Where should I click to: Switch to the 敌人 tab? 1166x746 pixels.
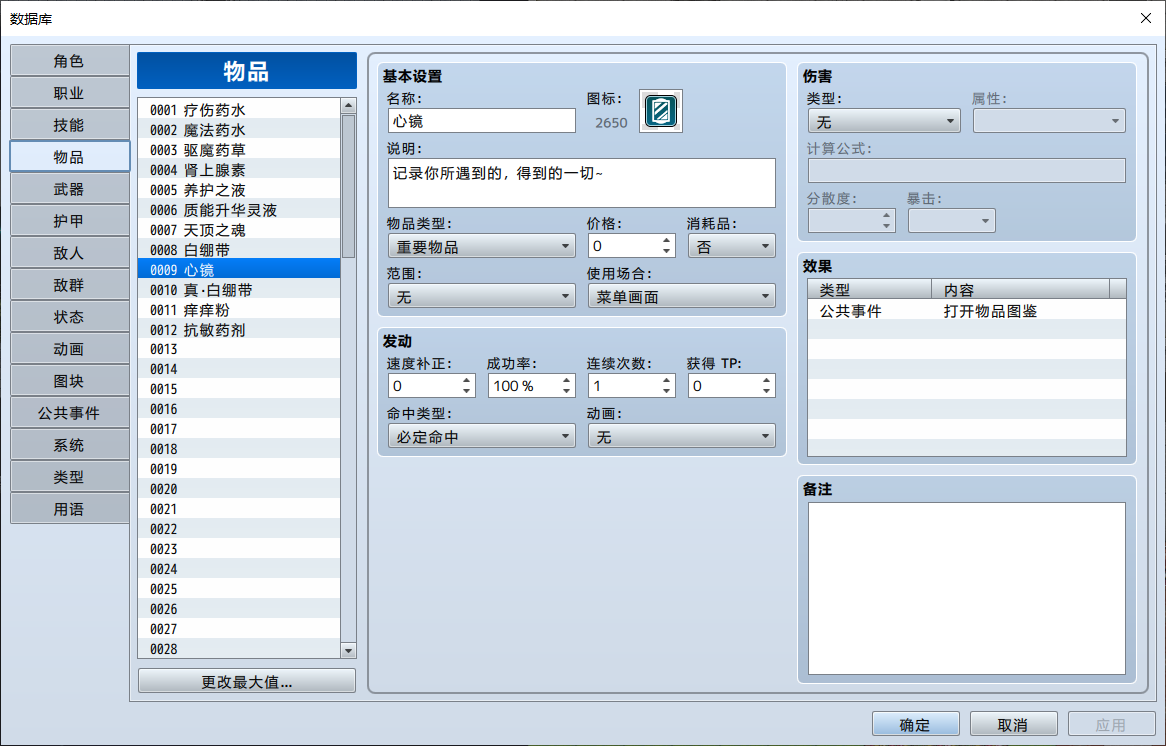[x=69, y=253]
